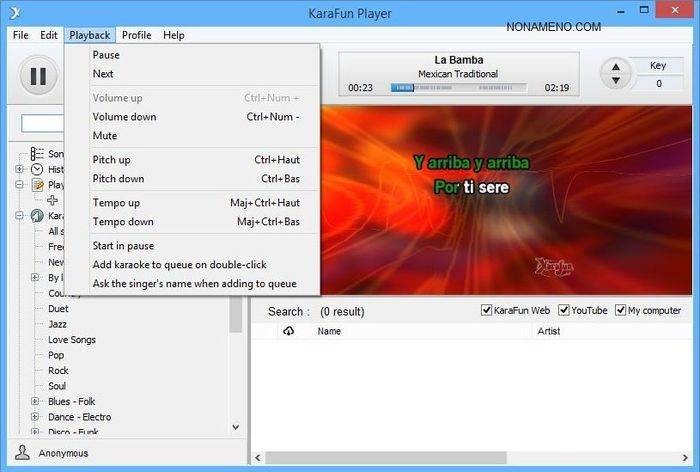The width and height of the screenshot is (700, 472).
Task: Seek using the song progress bar
Action: (x=460, y=87)
